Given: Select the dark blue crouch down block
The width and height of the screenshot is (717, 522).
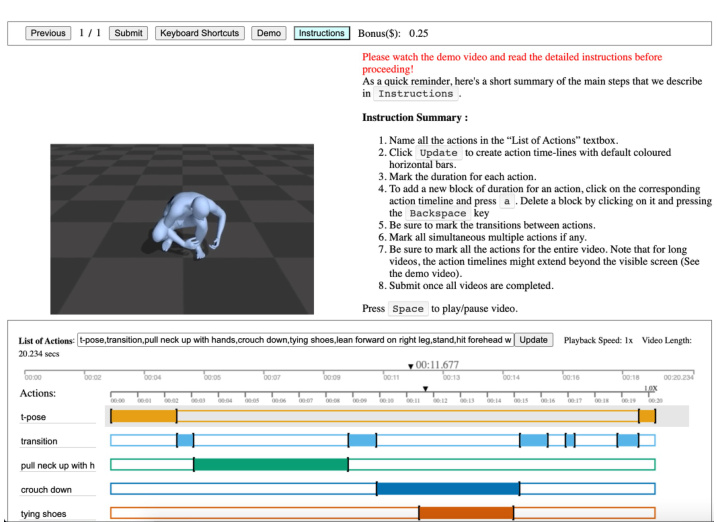Looking at the screenshot, I should click(447, 489).
